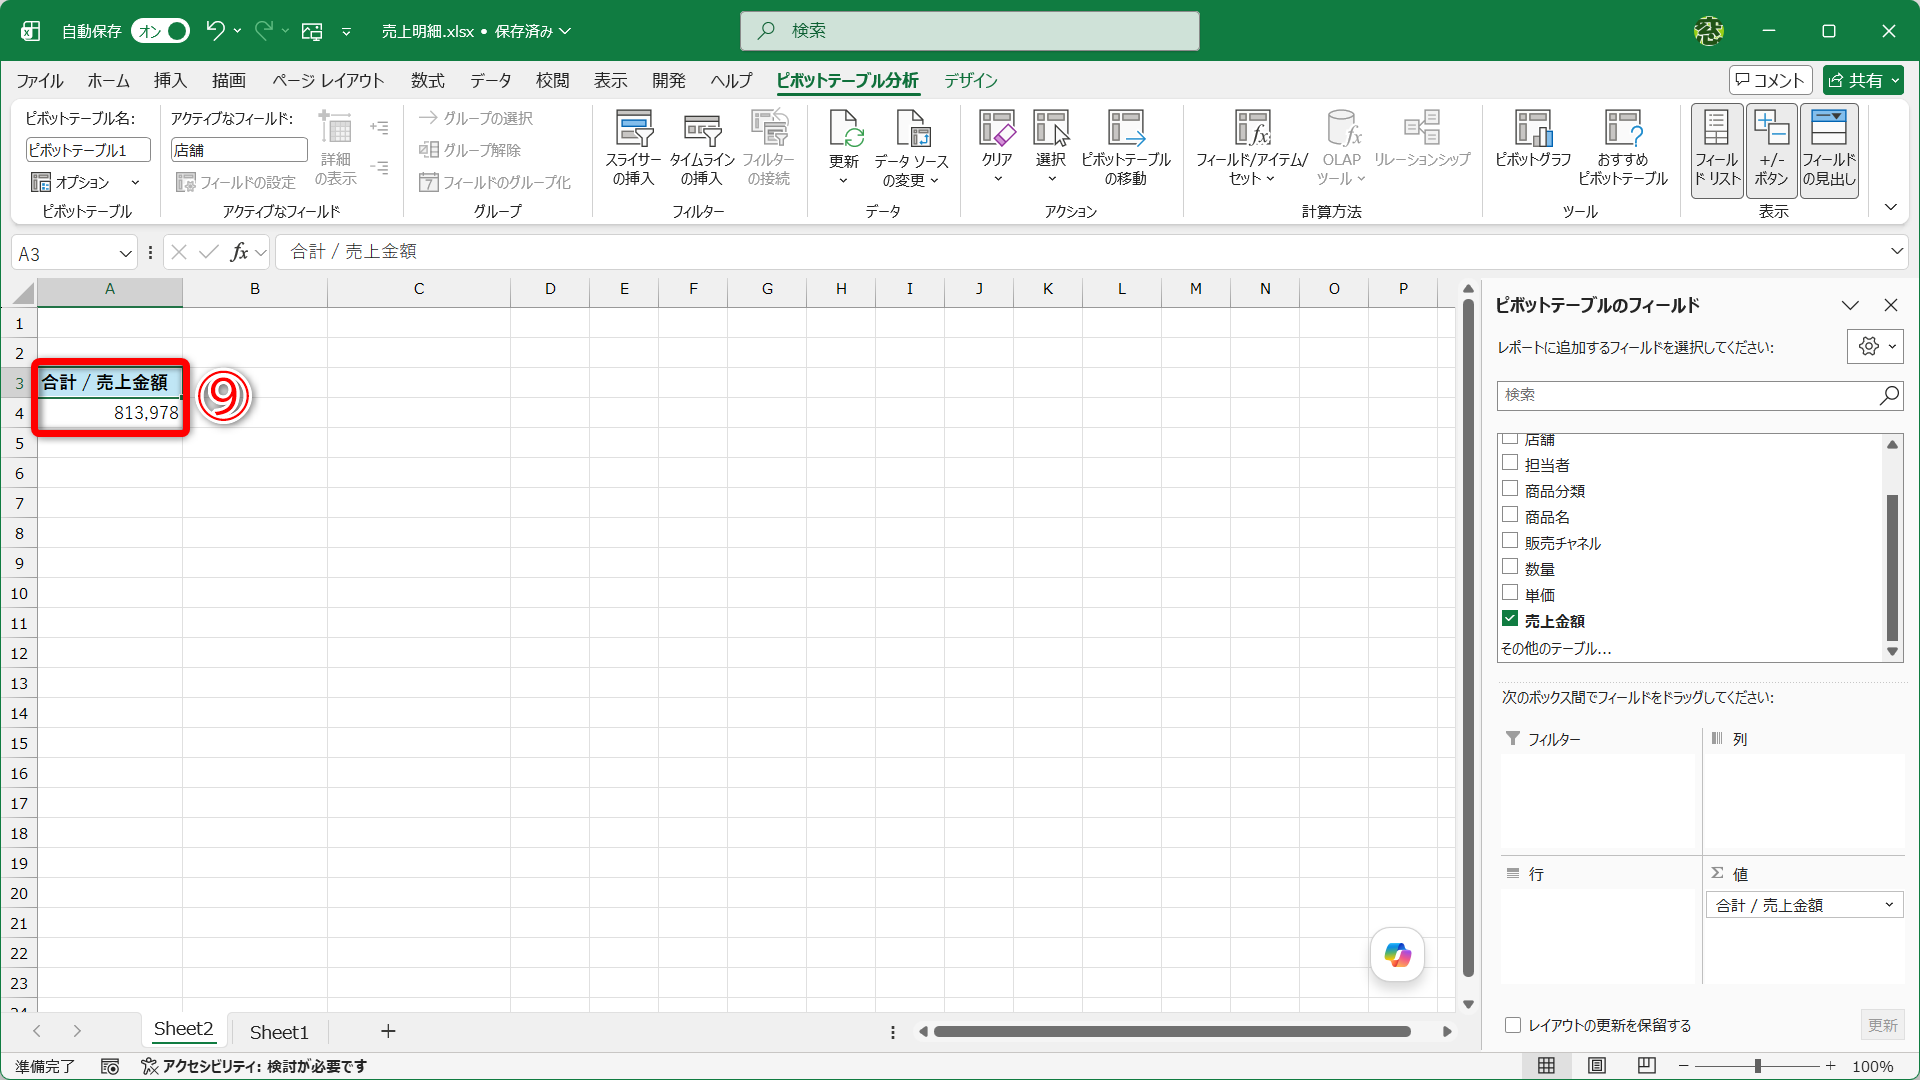The width and height of the screenshot is (1920, 1080).
Task: Check the 担当者 field checkbox
Action: pos(1510,463)
